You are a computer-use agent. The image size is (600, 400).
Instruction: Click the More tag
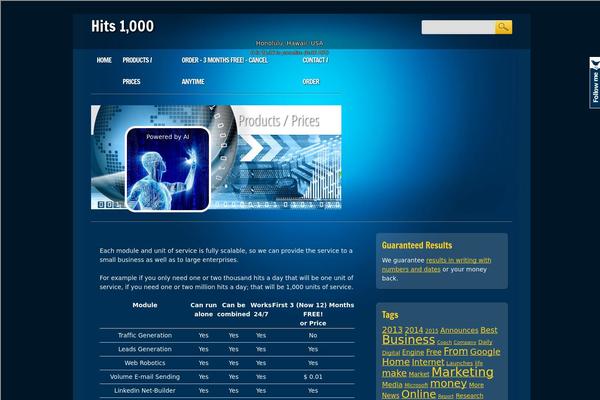point(476,385)
